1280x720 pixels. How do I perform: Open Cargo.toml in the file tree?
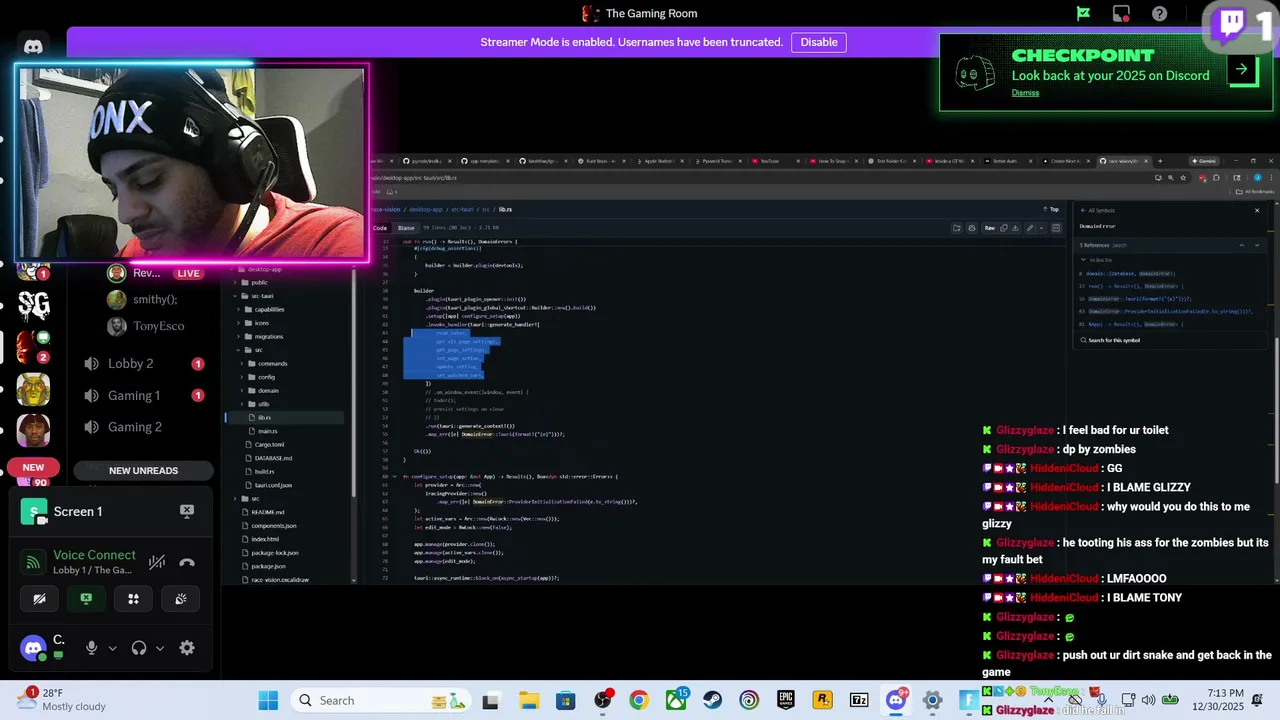[x=269, y=444]
